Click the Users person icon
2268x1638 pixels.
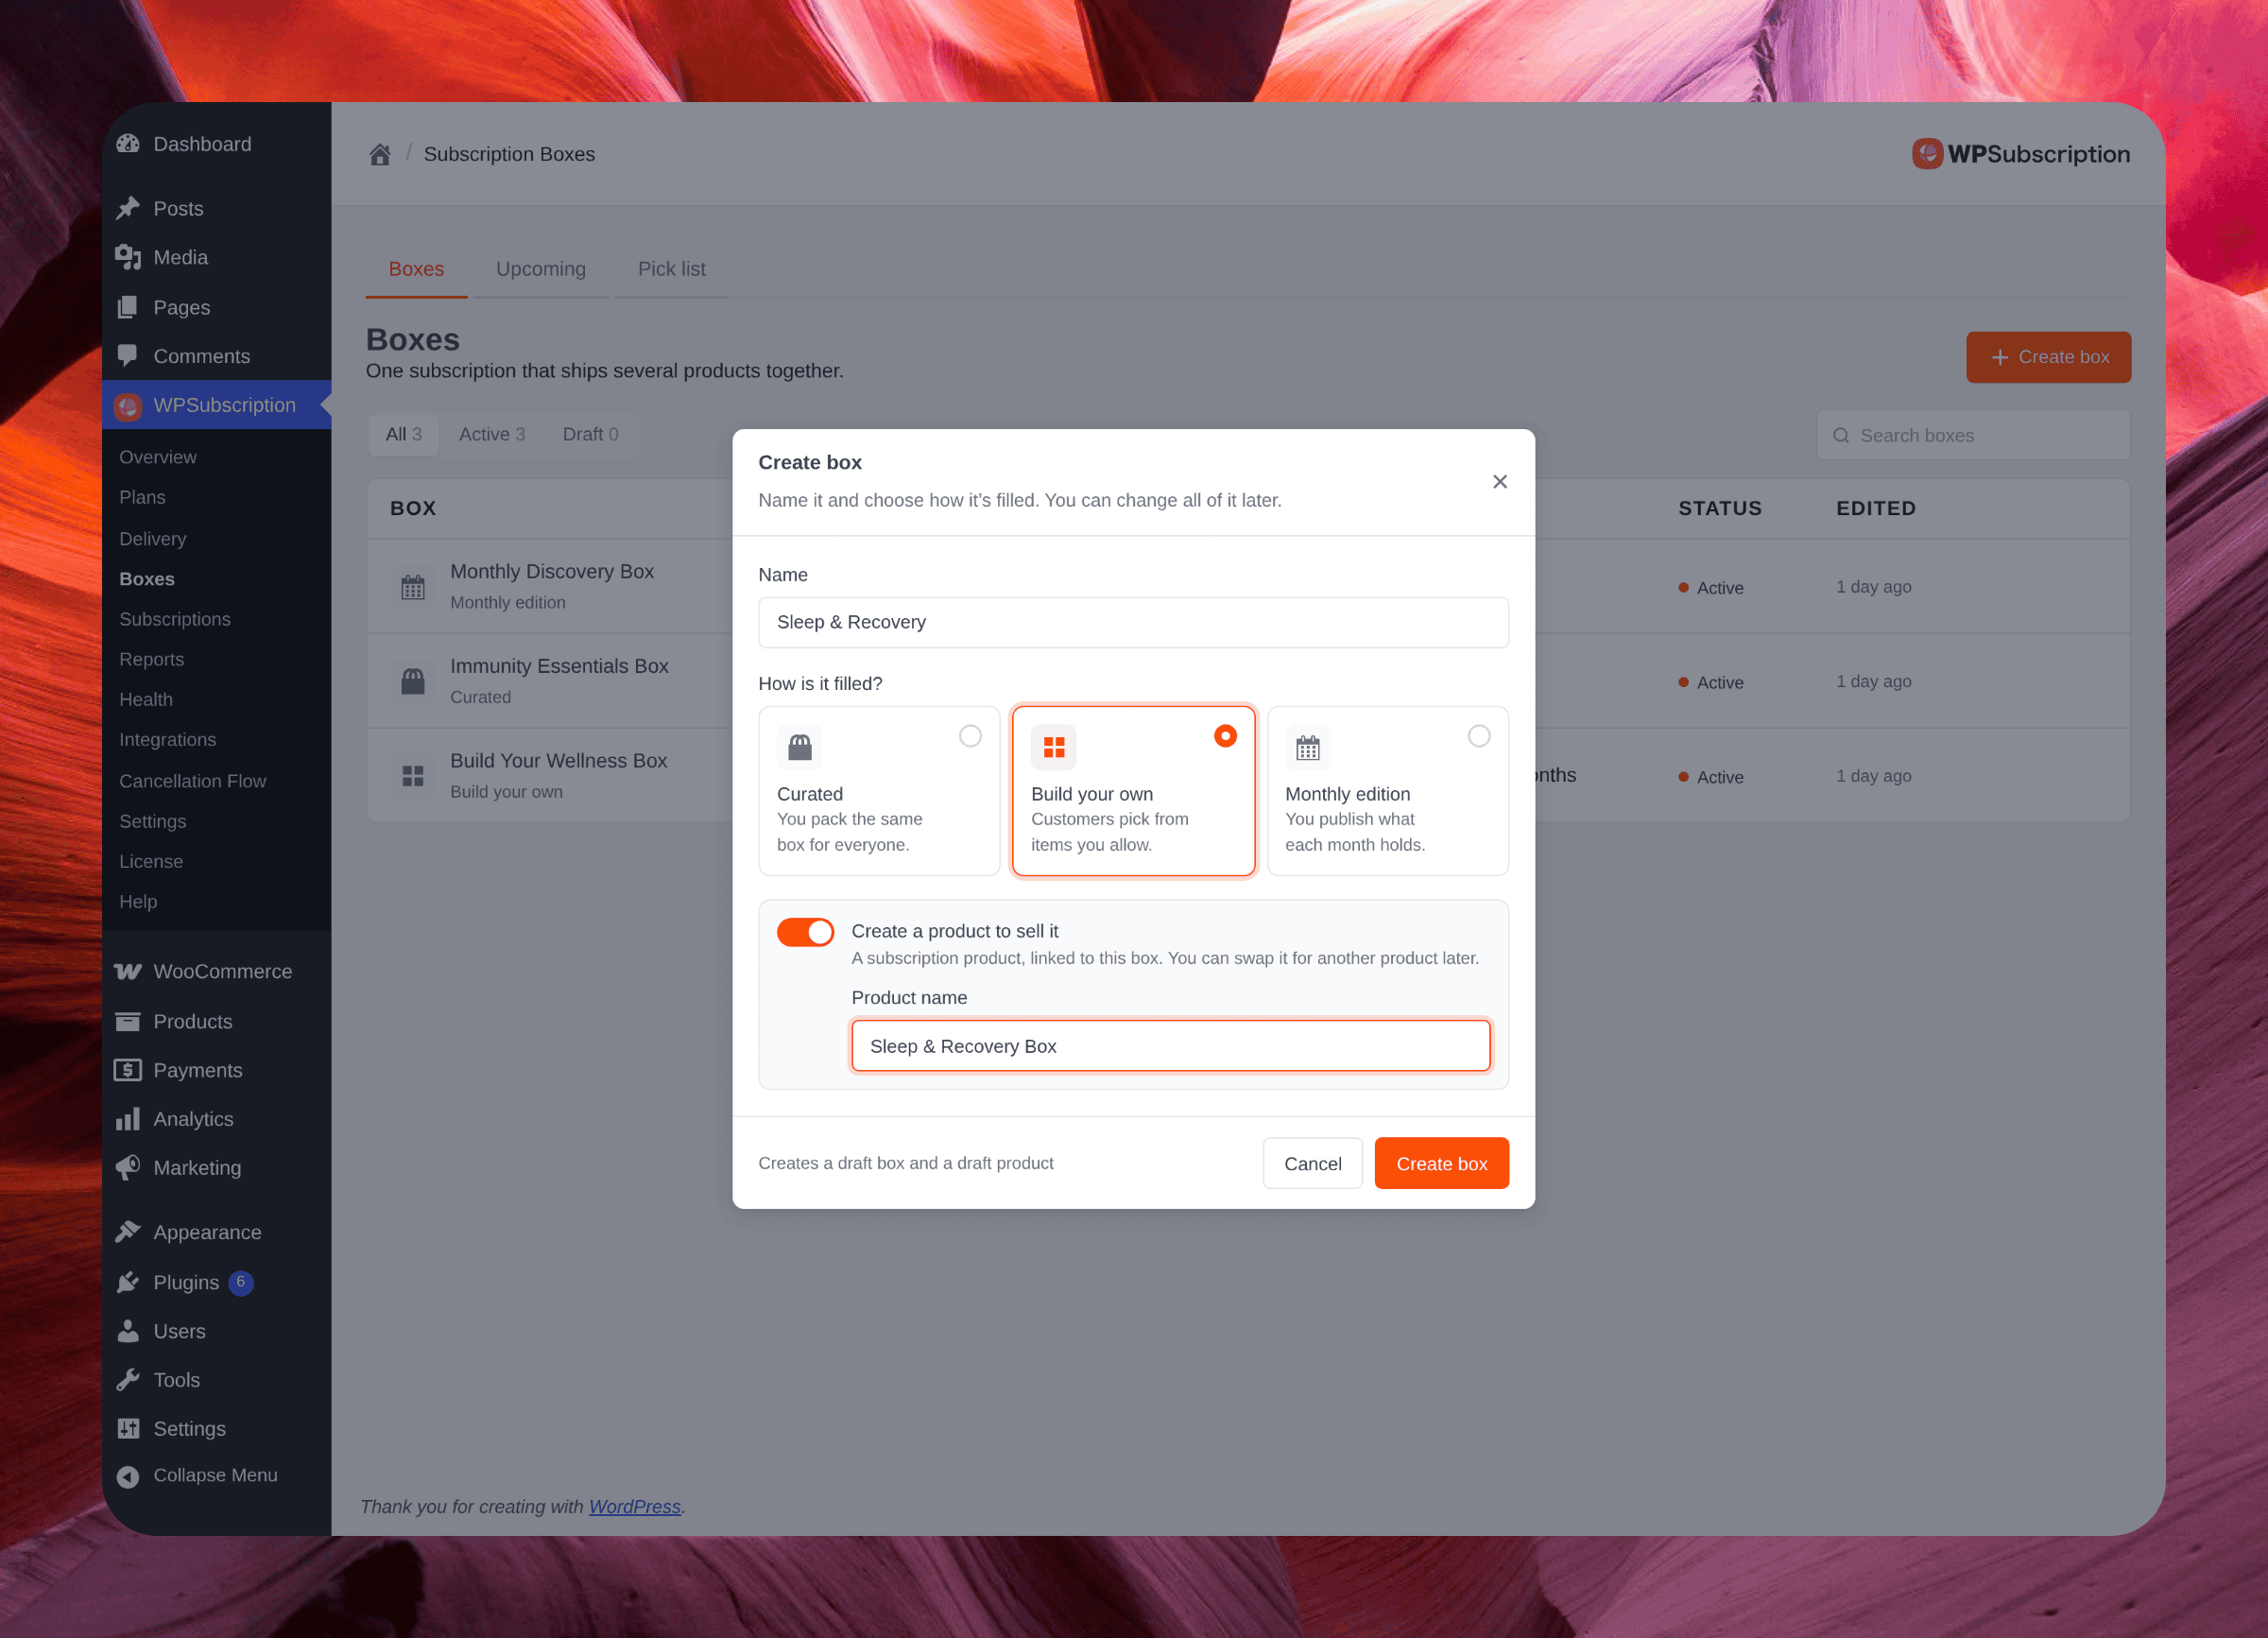click(128, 1331)
